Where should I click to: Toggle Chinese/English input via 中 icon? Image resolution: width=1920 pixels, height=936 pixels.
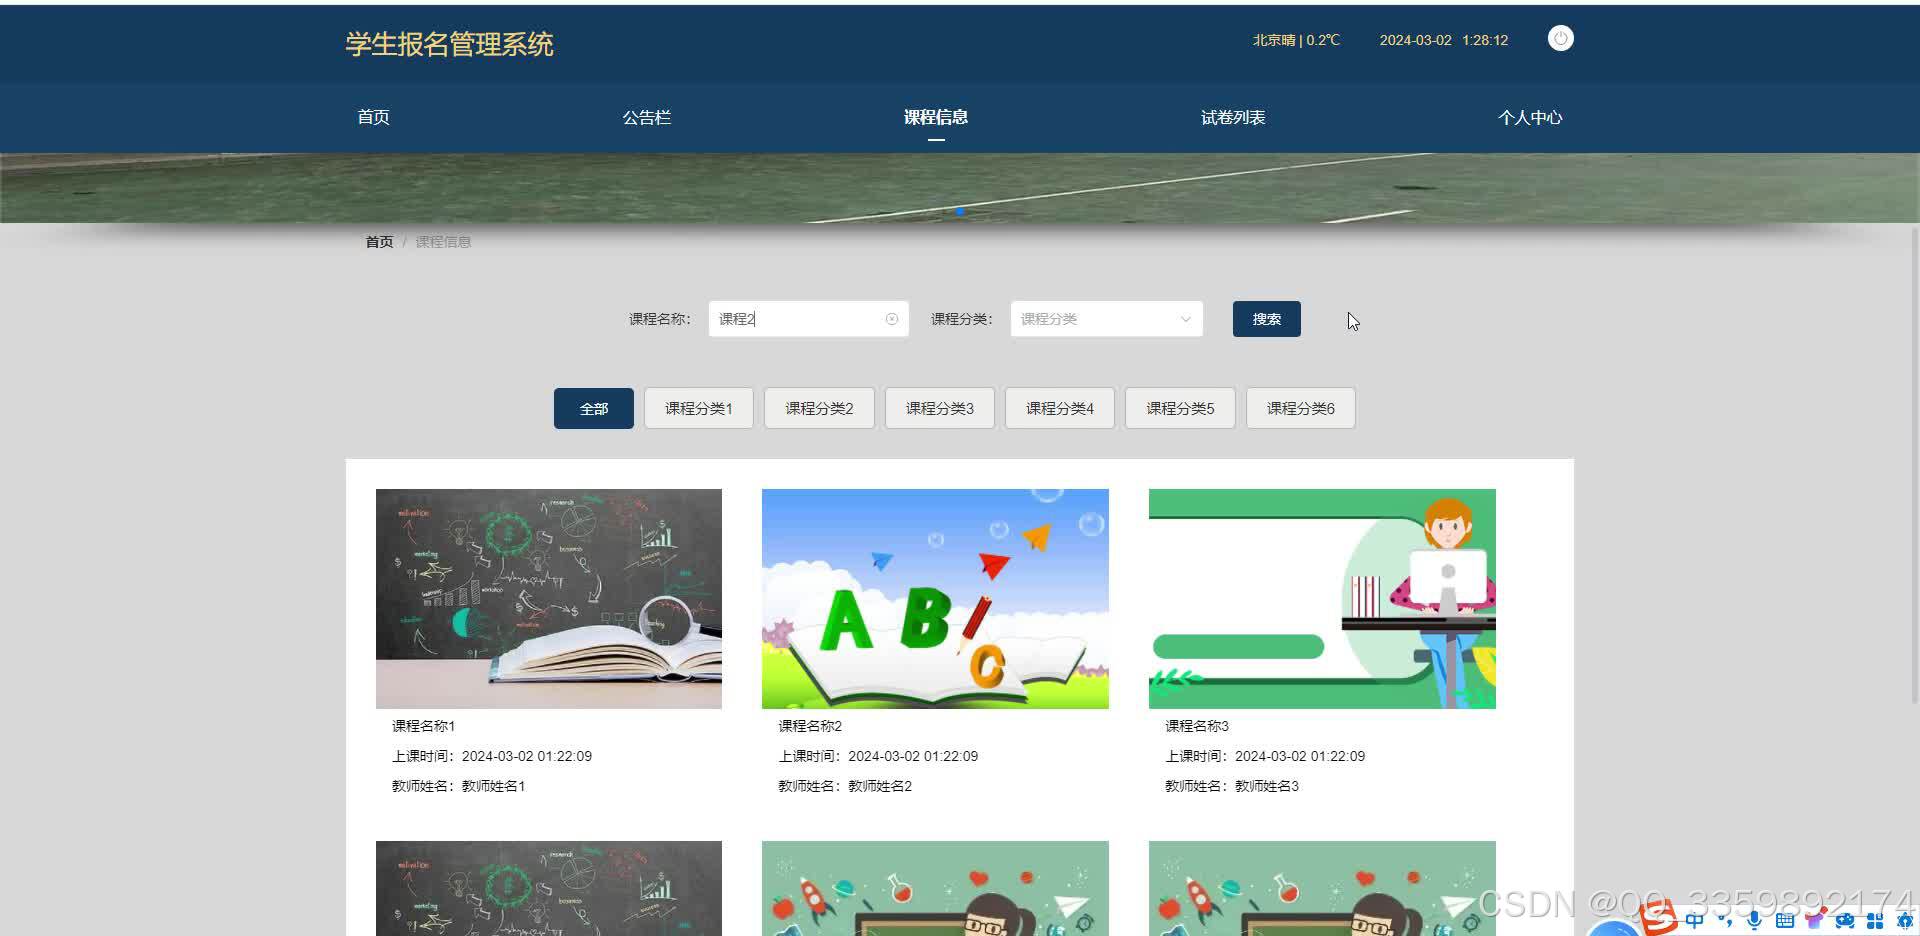coord(1694,920)
